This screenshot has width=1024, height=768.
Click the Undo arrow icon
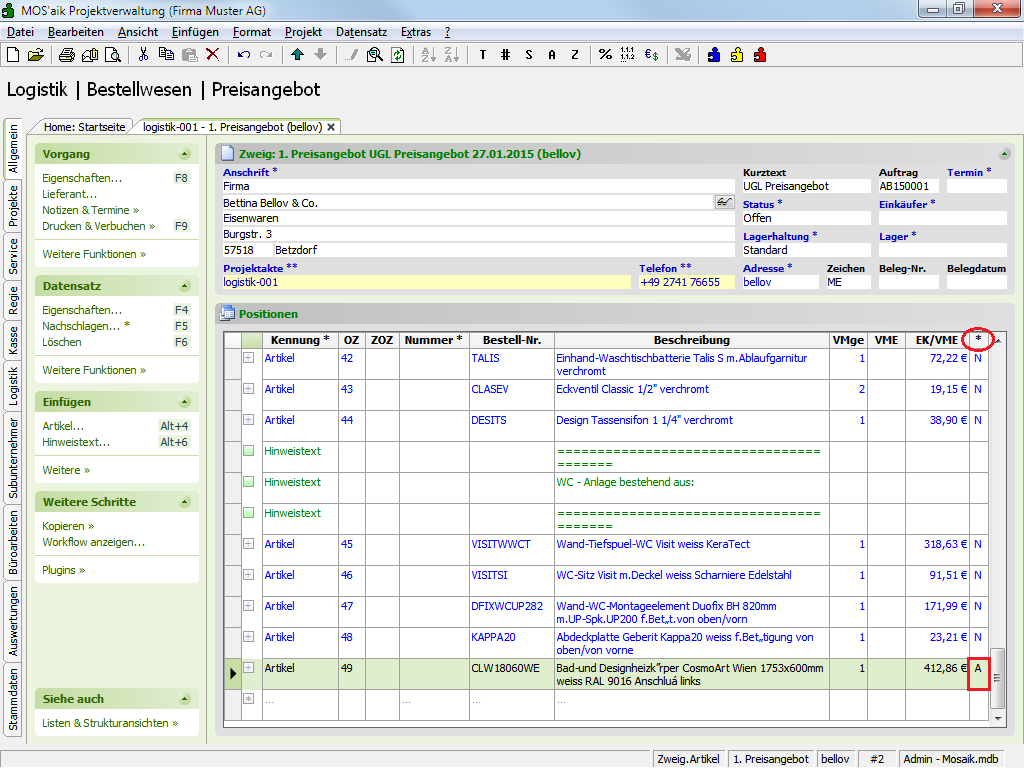click(244, 55)
